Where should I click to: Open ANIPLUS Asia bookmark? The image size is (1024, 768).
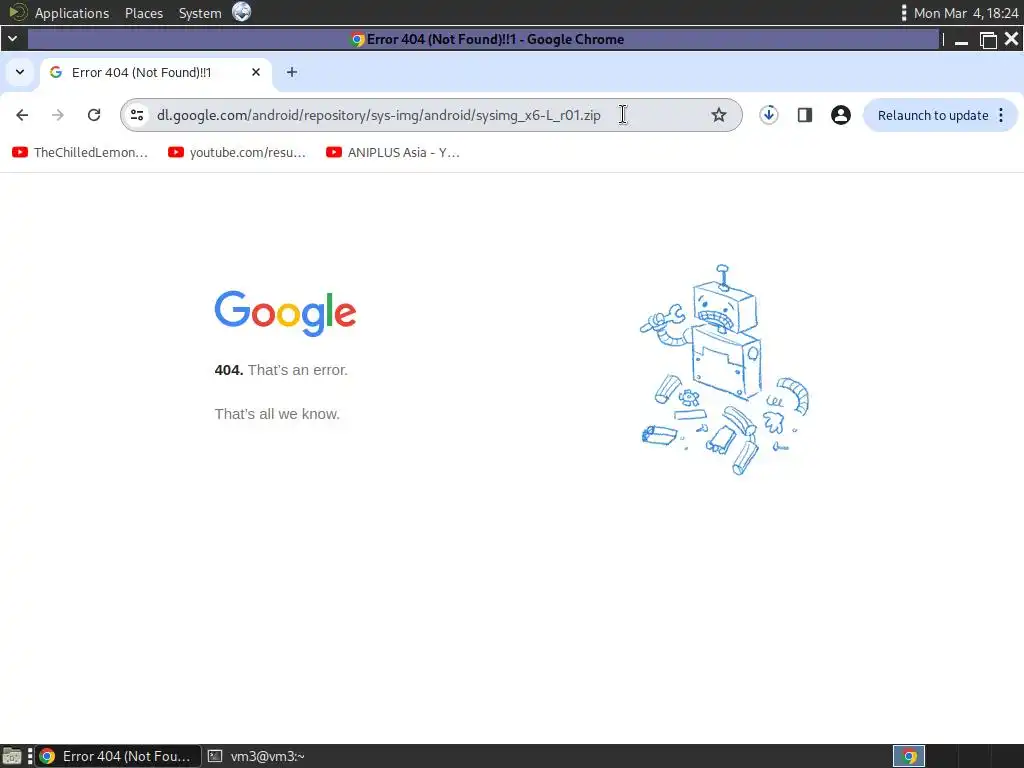393,152
